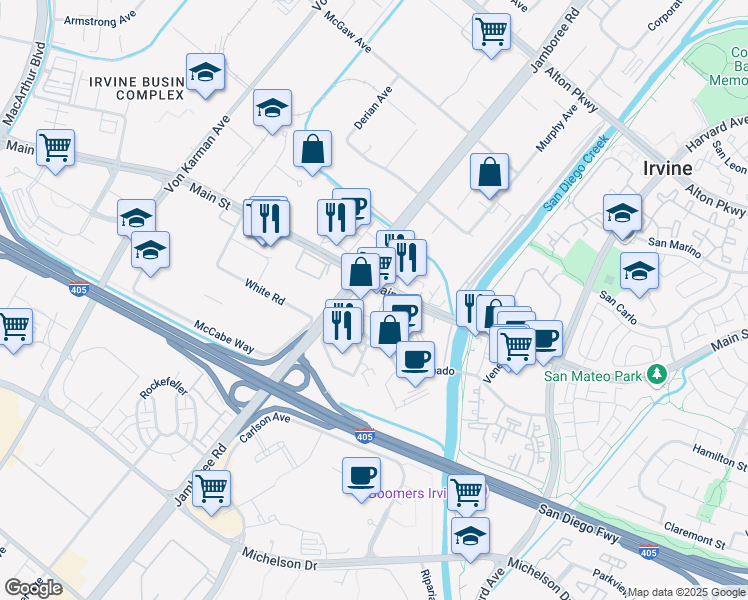
Task: Open the San Mateo Park place label
Action: (x=593, y=376)
